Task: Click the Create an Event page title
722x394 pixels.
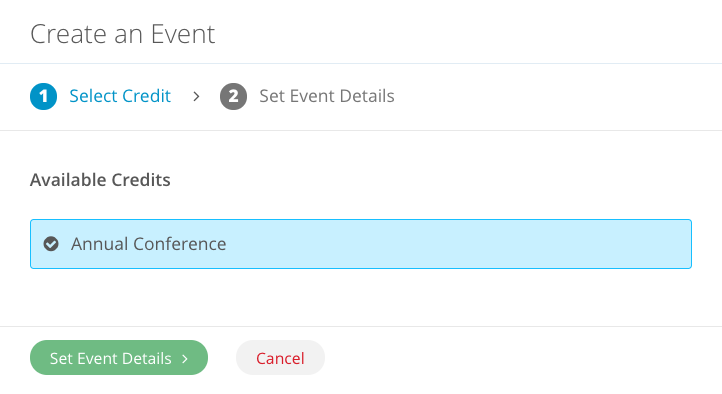Action: tap(122, 34)
